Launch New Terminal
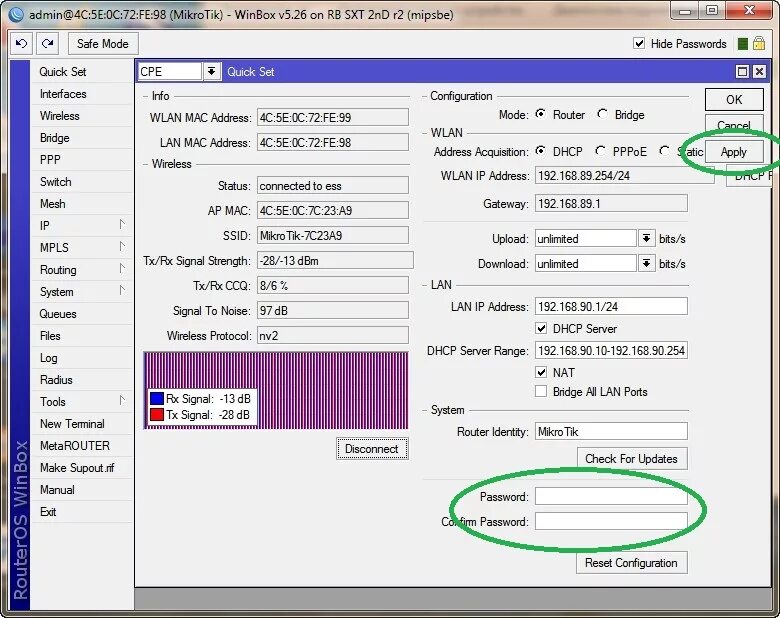 [x=82, y=424]
